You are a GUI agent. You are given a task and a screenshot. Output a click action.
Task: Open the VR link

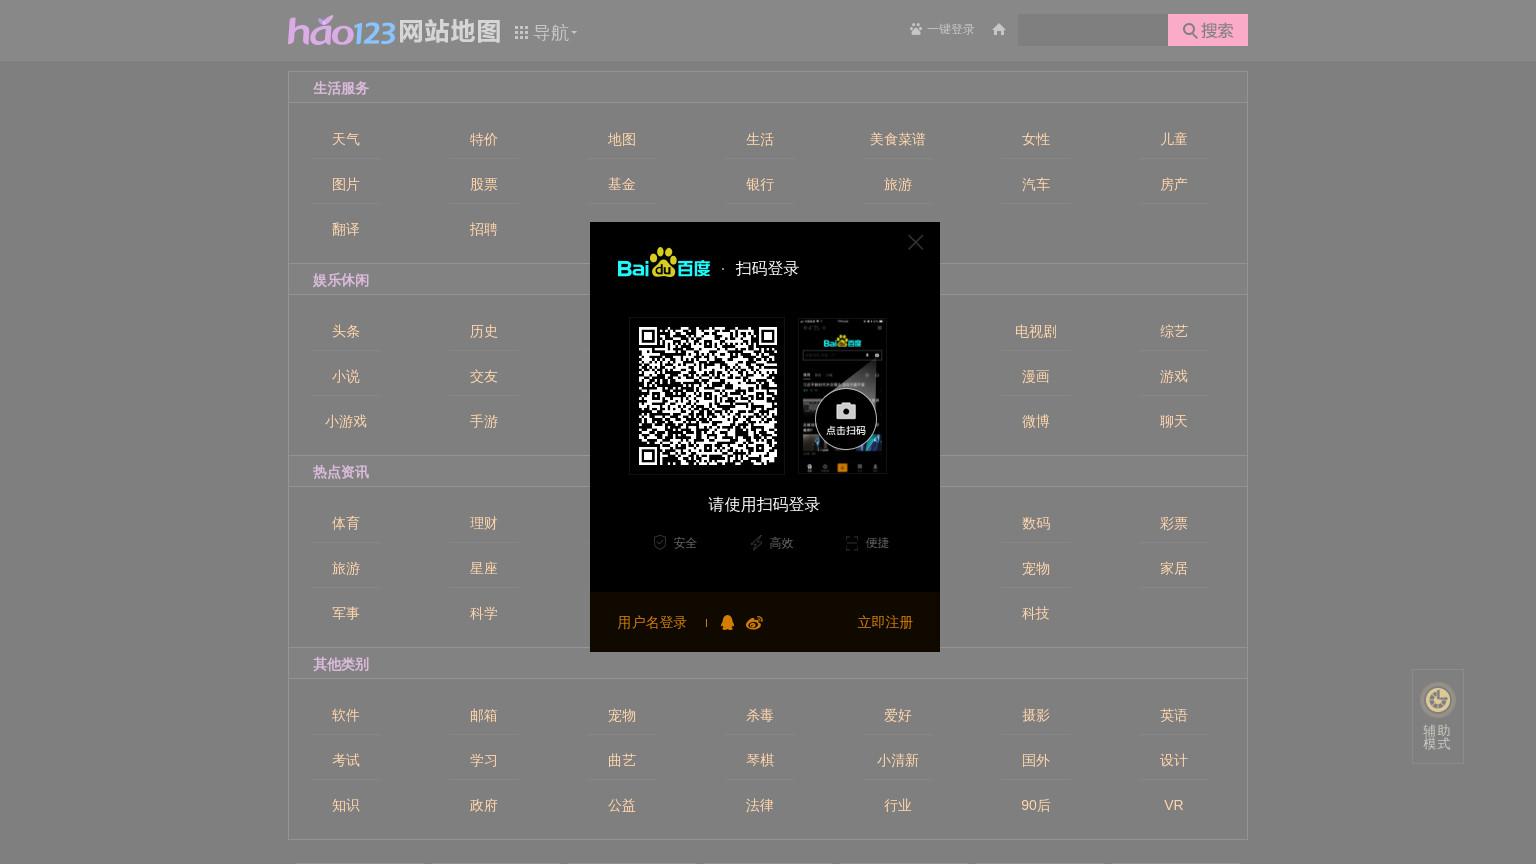pos(1174,806)
